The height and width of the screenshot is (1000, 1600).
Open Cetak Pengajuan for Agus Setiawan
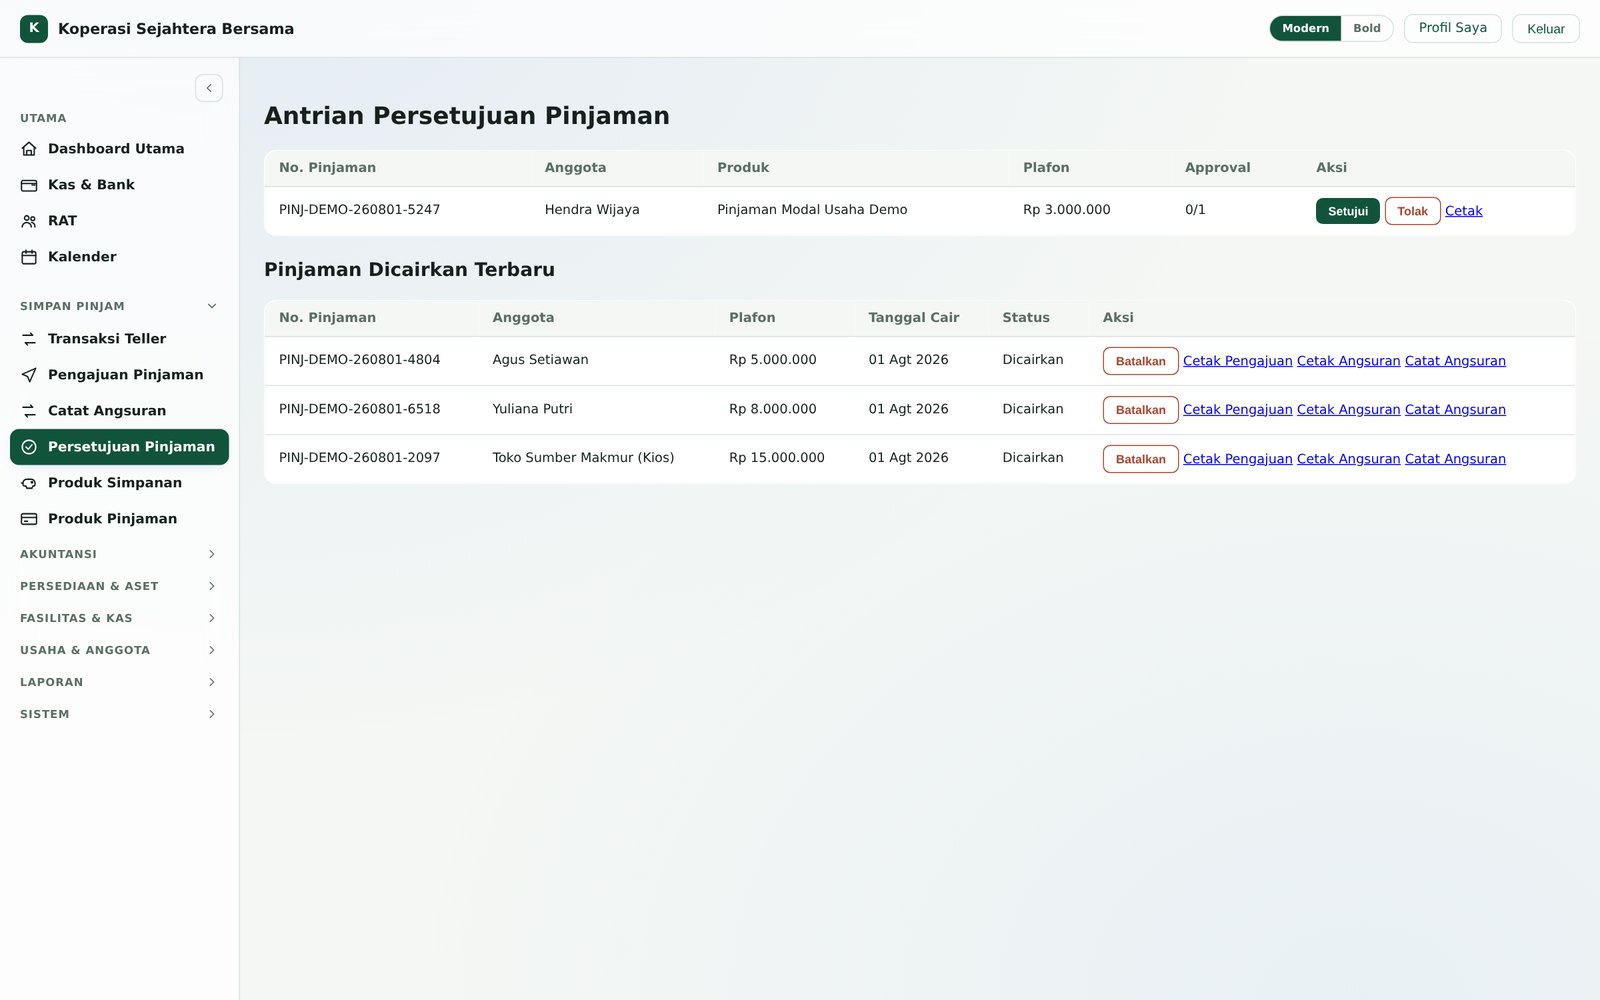pyautogui.click(x=1237, y=361)
